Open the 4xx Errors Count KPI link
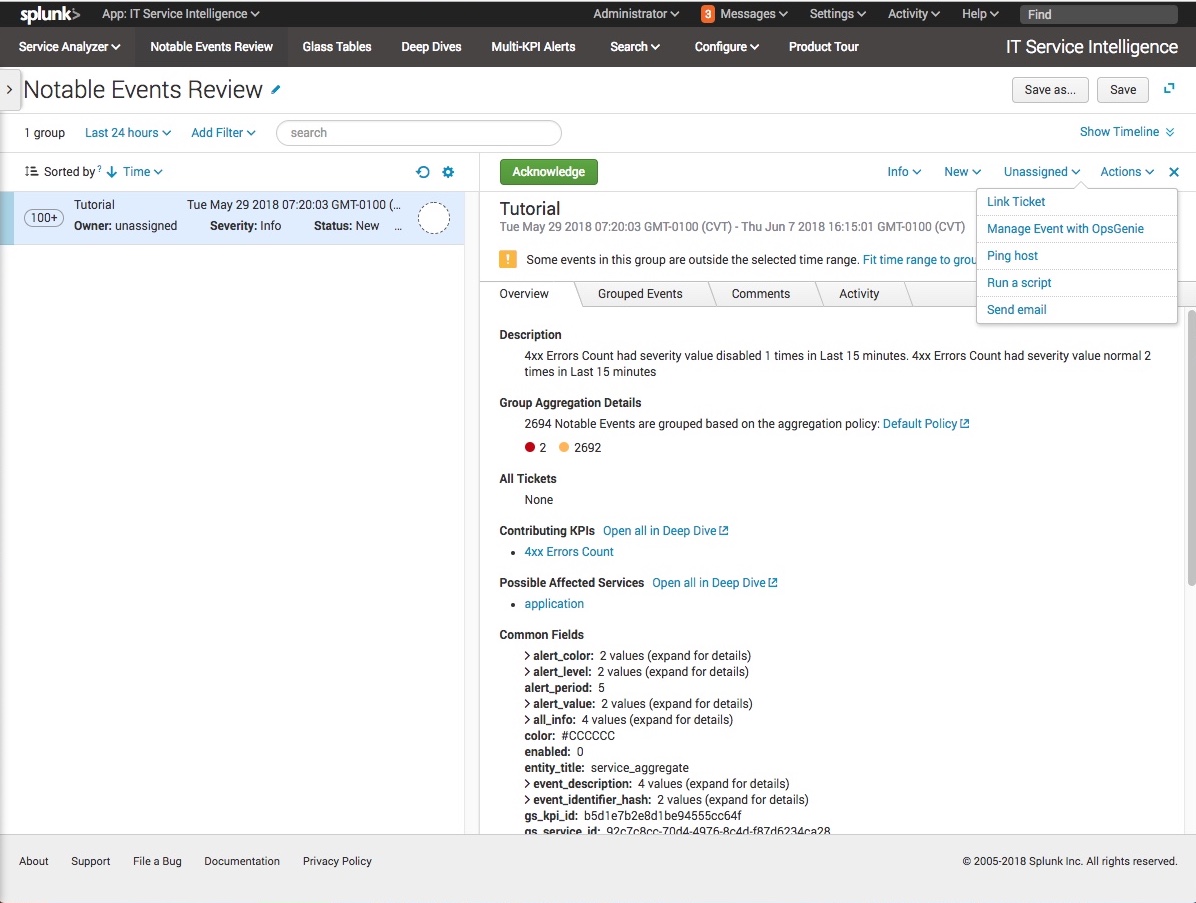This screenshot has width=1196, height=903. (569, 551)
